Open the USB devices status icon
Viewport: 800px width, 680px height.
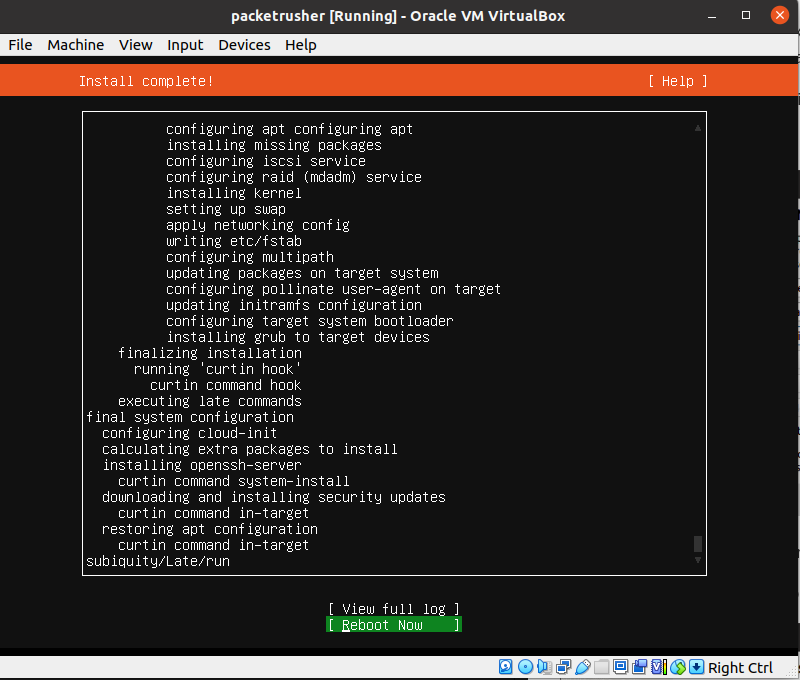pos(583,667)
